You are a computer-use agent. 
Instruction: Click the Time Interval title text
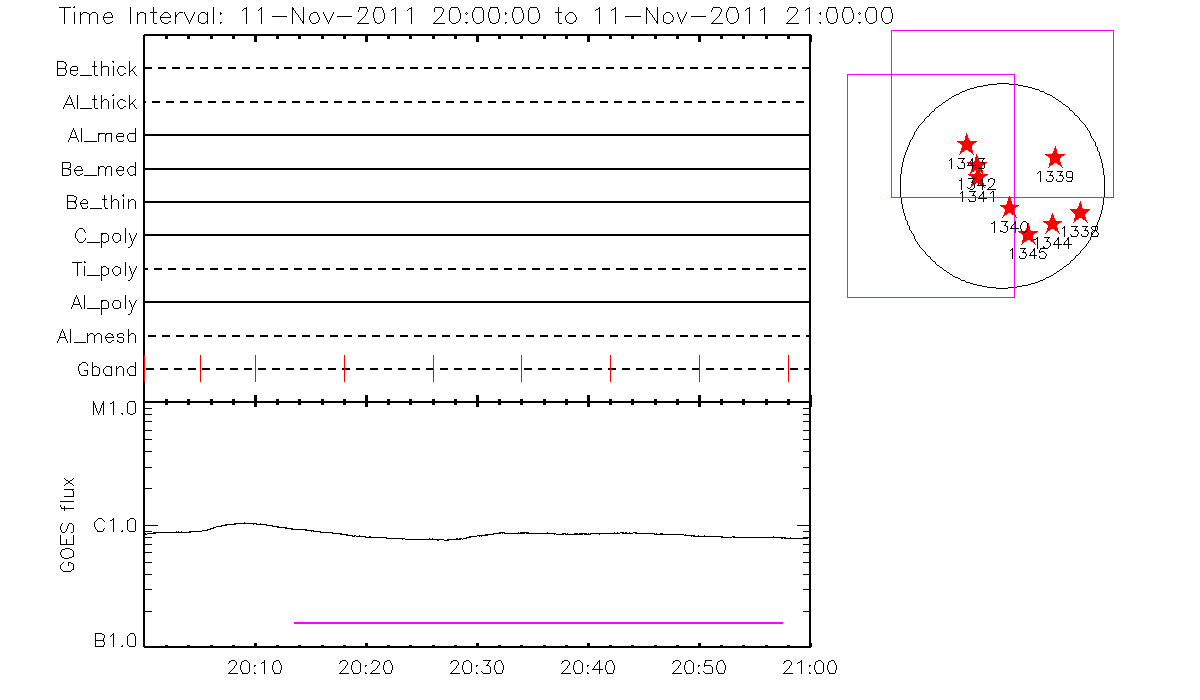pos(476,16)
